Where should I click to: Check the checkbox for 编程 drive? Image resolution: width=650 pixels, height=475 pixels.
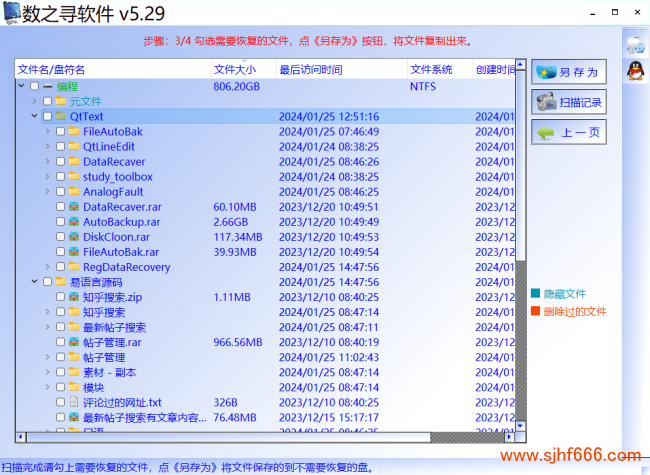pyautogui.click(x=34, y=86)
